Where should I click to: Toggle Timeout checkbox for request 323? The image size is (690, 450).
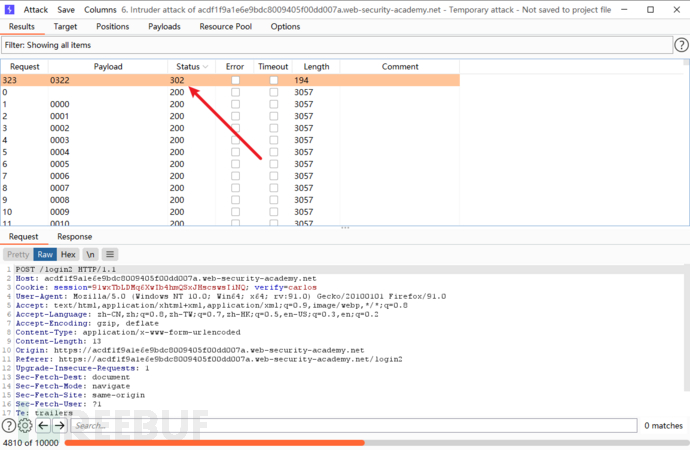click(x=273, y=79)
